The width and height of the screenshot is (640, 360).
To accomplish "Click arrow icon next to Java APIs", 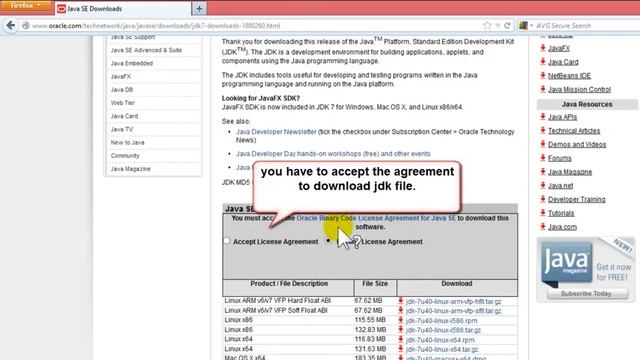I will (543, 117).
